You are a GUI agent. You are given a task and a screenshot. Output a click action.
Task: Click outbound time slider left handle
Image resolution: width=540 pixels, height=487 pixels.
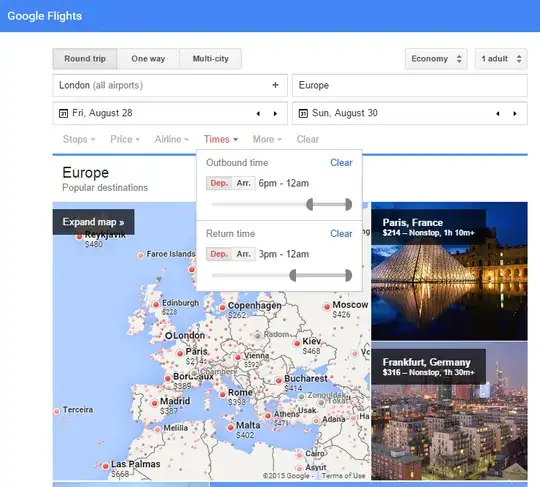click(310, 204)
